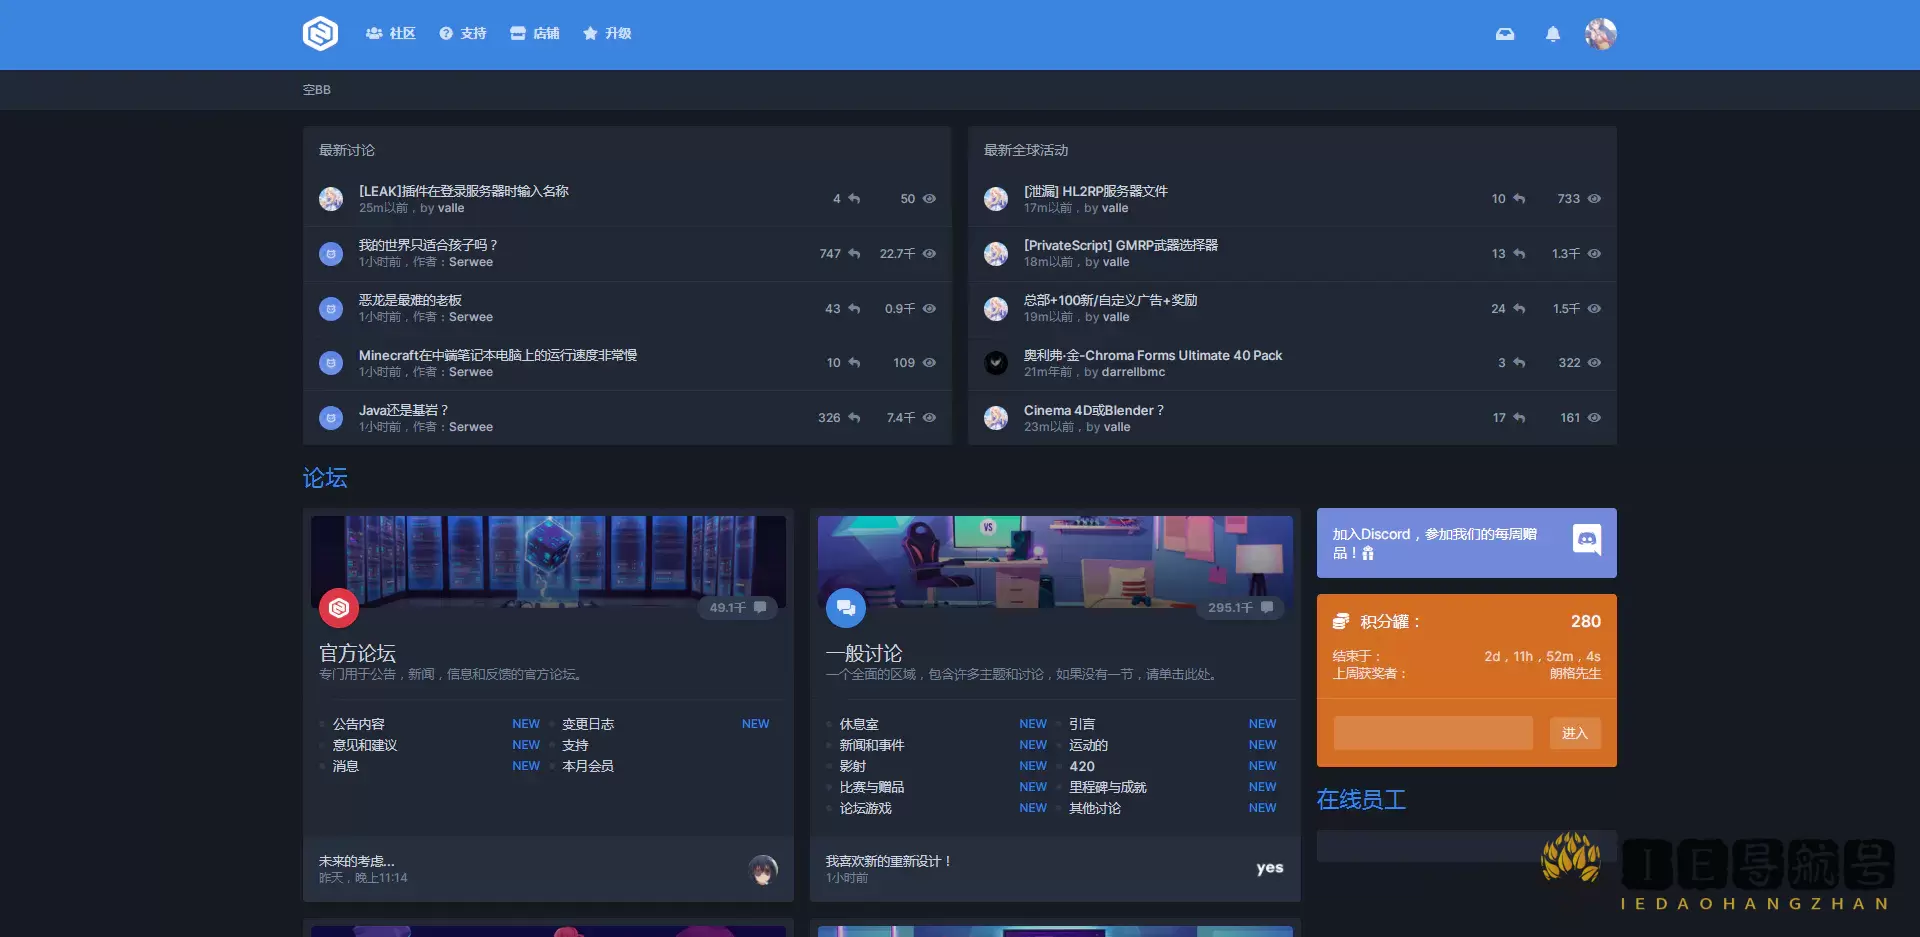Click the eye icon beside 733 views

(1594, 199)
